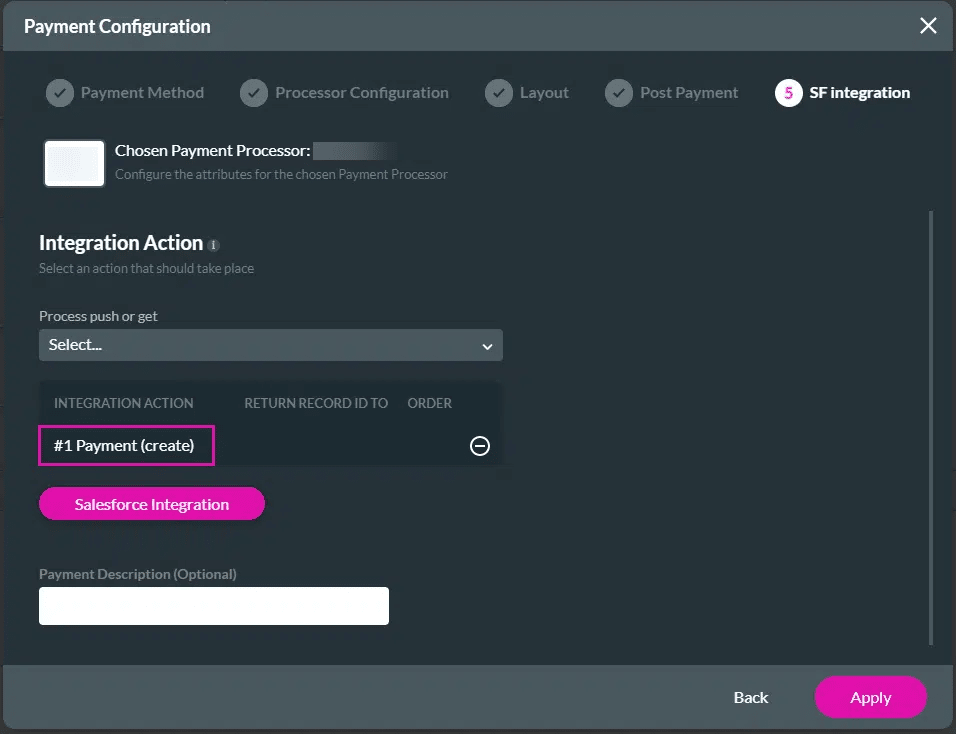Click the checkmark on Payment Method step
Screen dimensions: 956x740
pos(59,92)
